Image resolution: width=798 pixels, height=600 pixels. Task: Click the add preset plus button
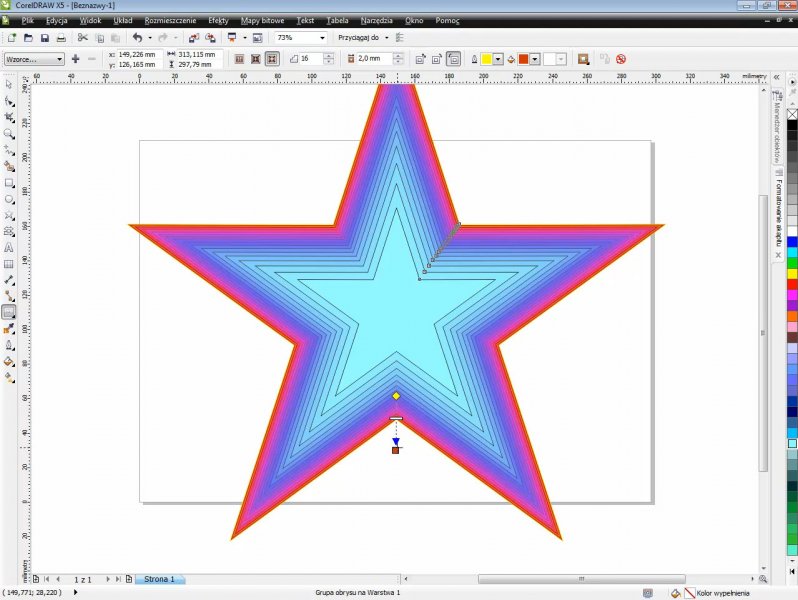76,59
